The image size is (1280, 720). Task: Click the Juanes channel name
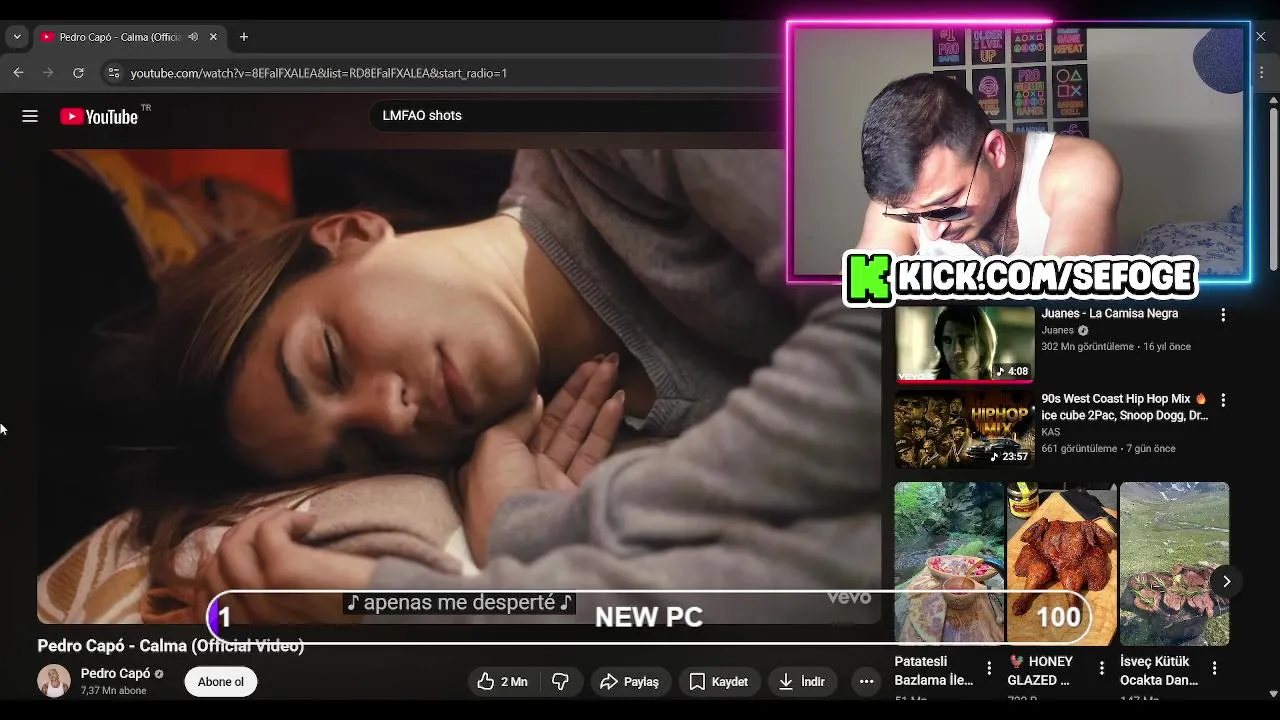coord(1057,330)
